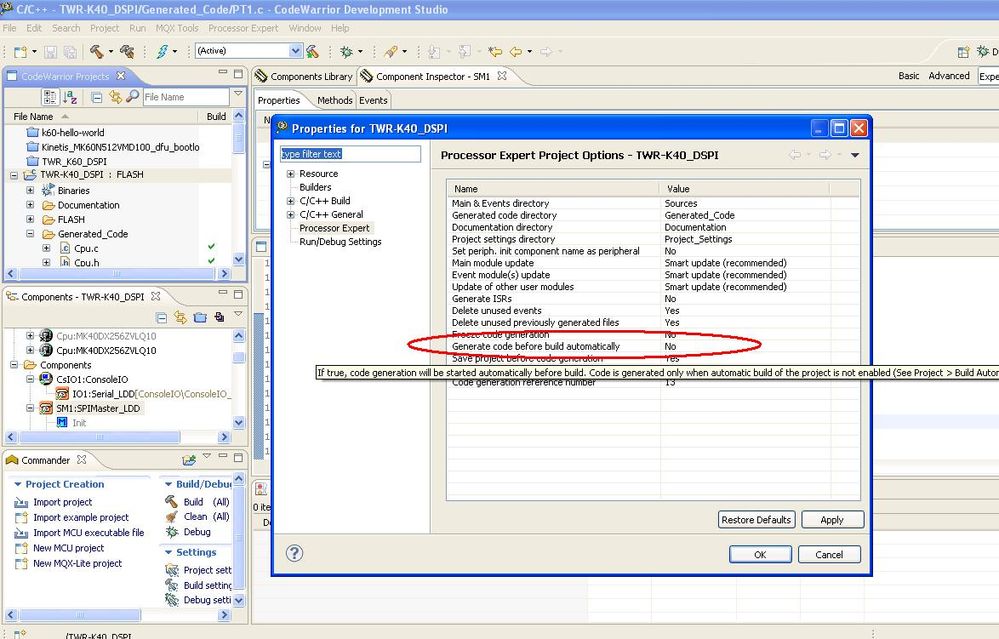This screenshot has height=639, width=999.
Task: Click OK in the Properties dialog
Action: coord(760,555)
